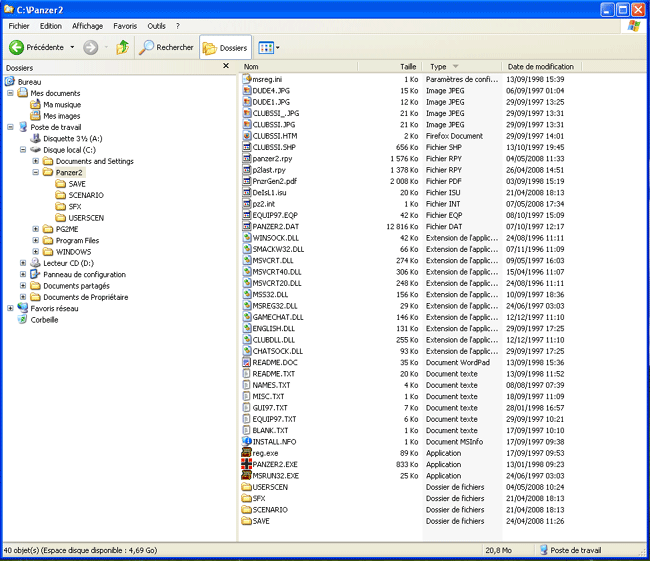Select the SCENARIO folder in file list
This screenshot has width=650, height=561.
(270, 510)
